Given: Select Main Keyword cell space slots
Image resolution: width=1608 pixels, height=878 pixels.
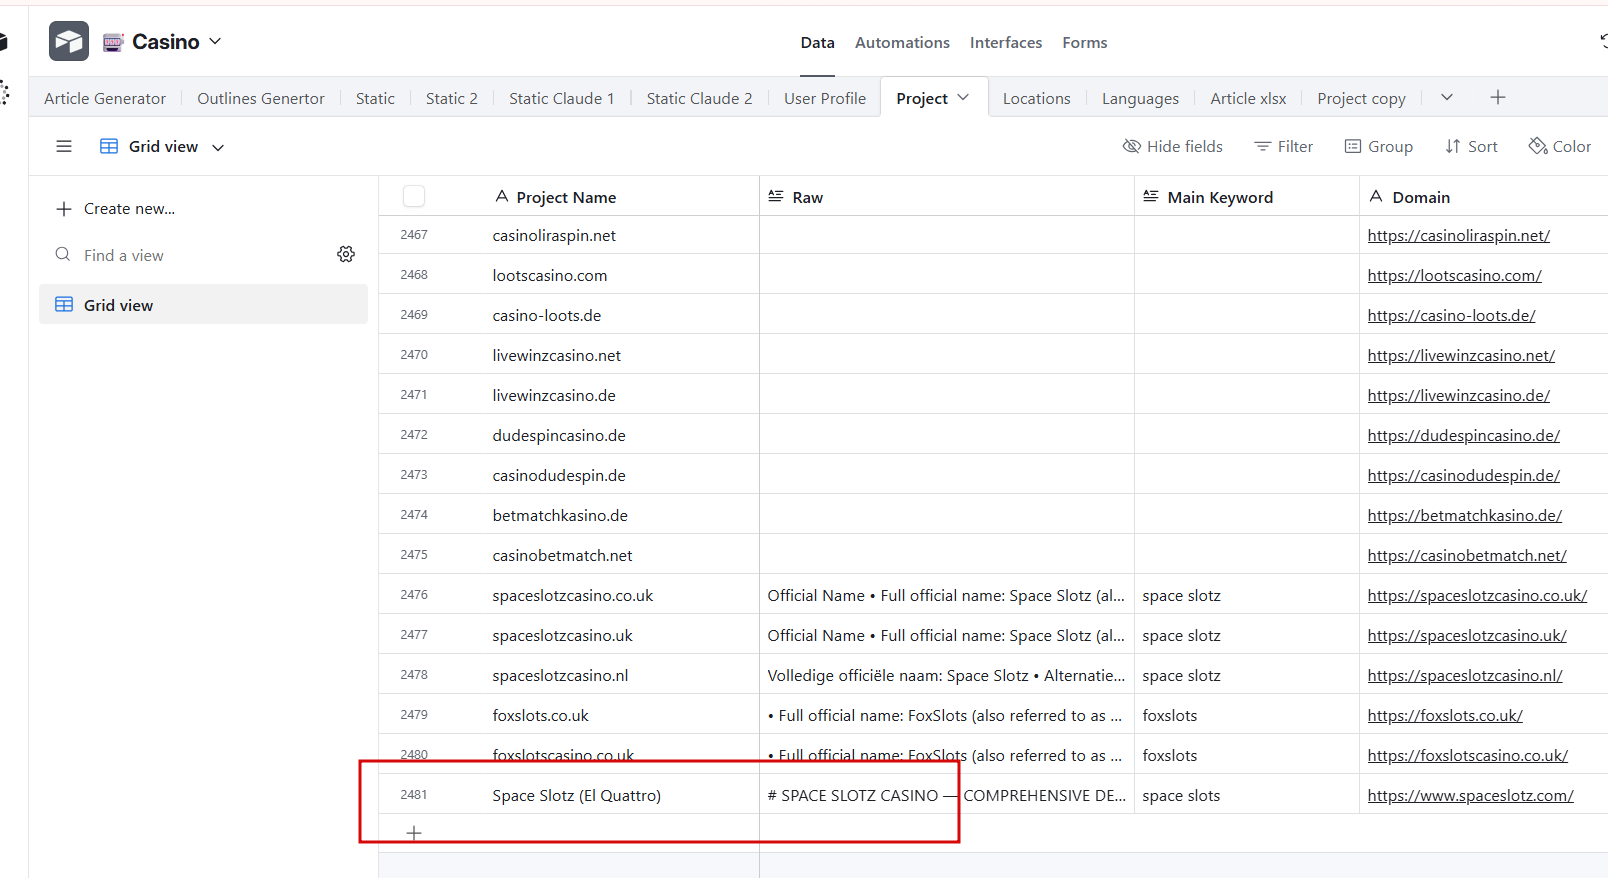Looking at the screenshot, I should click(x=1247, y=795).
